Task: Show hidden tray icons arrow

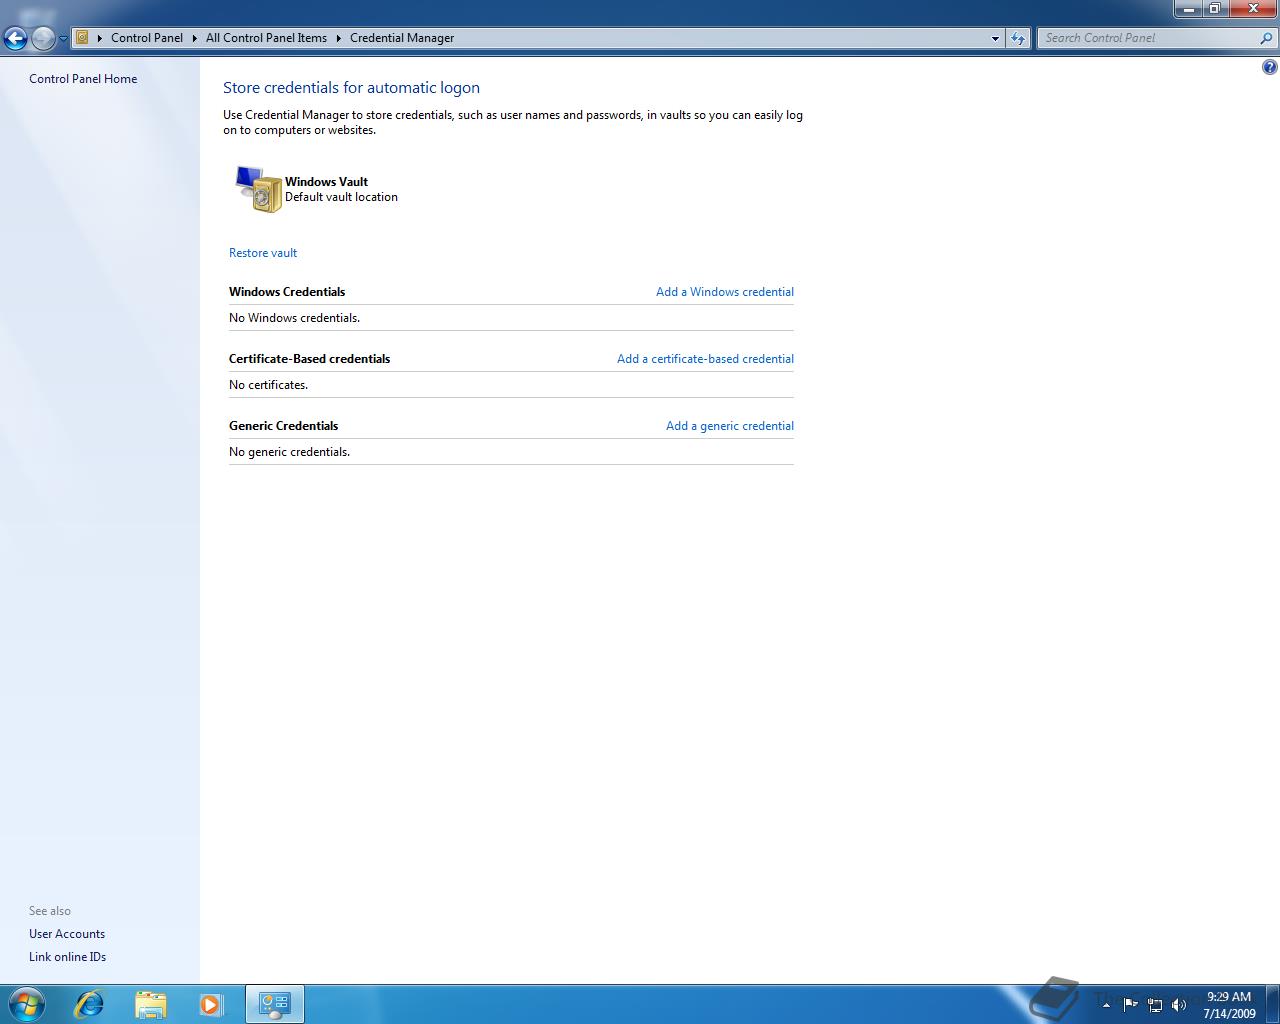Action: click(1106, 1005)
